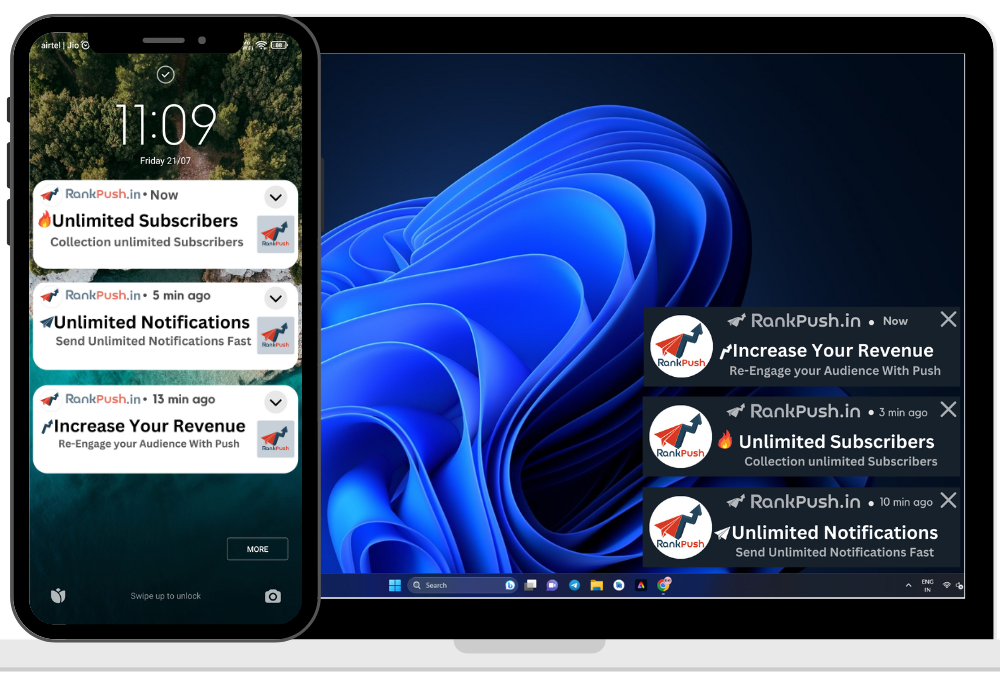Tap the RankPush thumbnail in the Unlimited Subscribers phone notification
The image size is (1000, 684).
275,234
